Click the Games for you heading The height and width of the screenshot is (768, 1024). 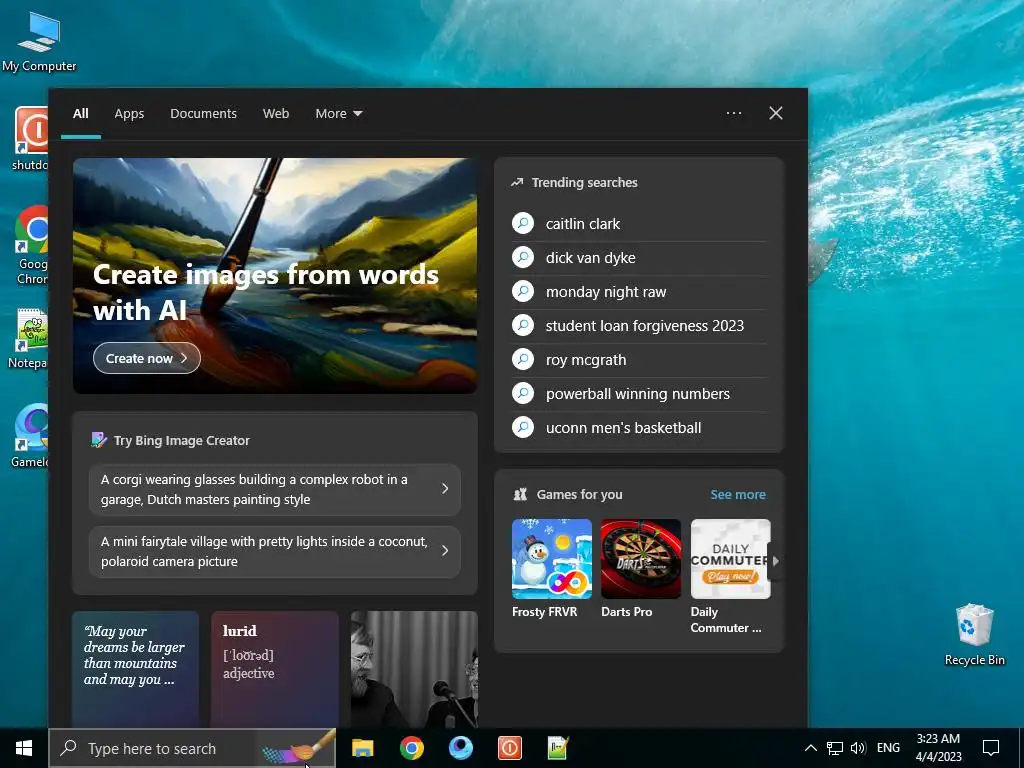coord(579,495)
